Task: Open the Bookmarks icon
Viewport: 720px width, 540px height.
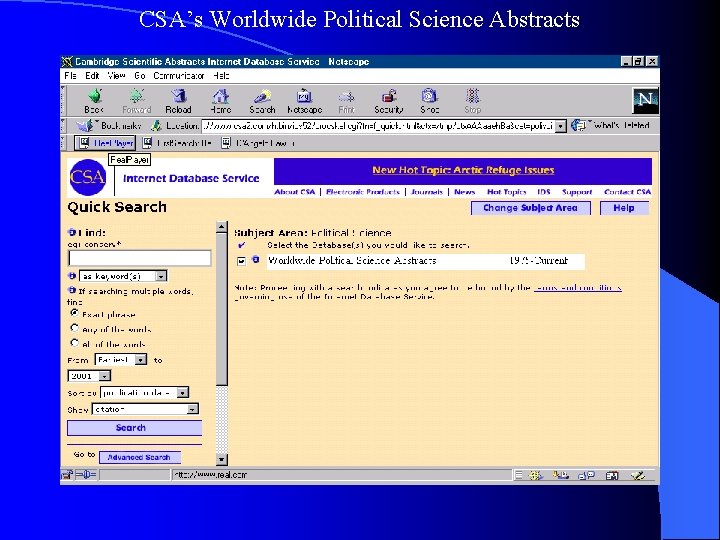Action: [x=84, y=125]
